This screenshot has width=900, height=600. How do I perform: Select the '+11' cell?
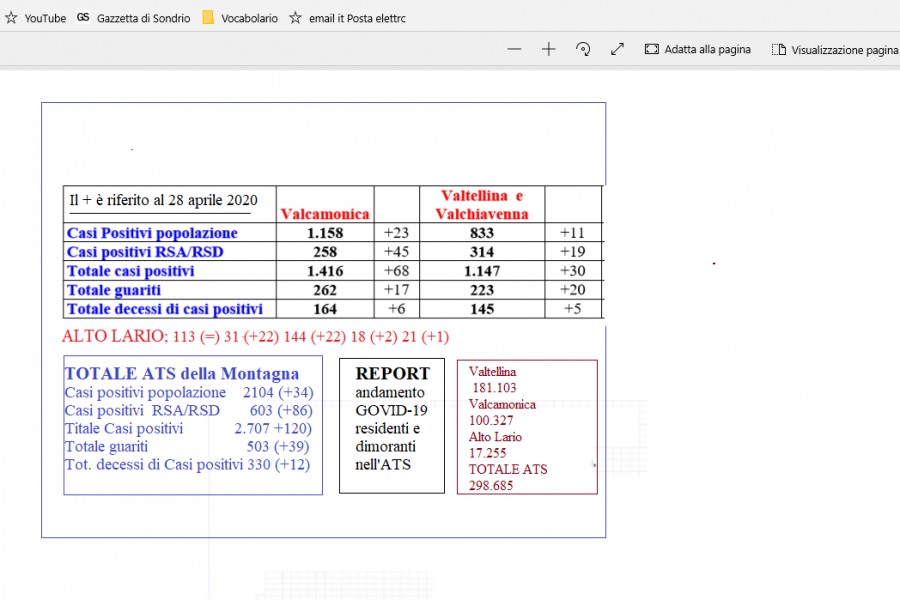[x=572, y=233]
